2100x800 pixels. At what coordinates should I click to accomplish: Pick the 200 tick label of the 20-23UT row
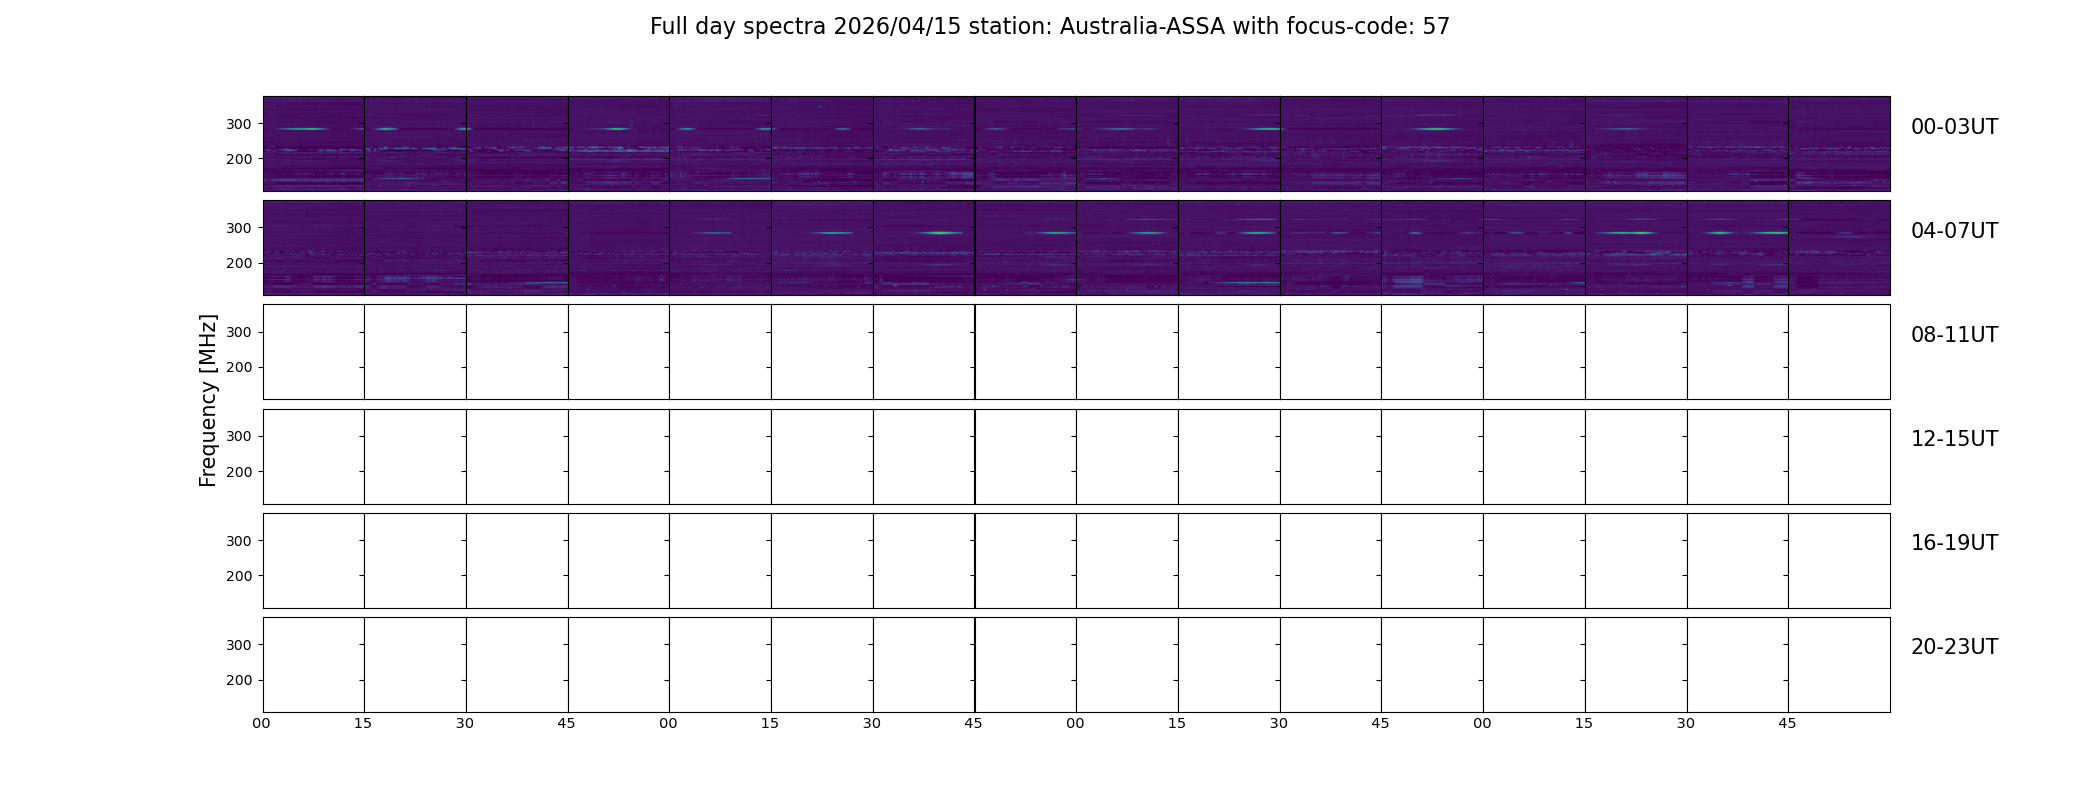(239, 680)
